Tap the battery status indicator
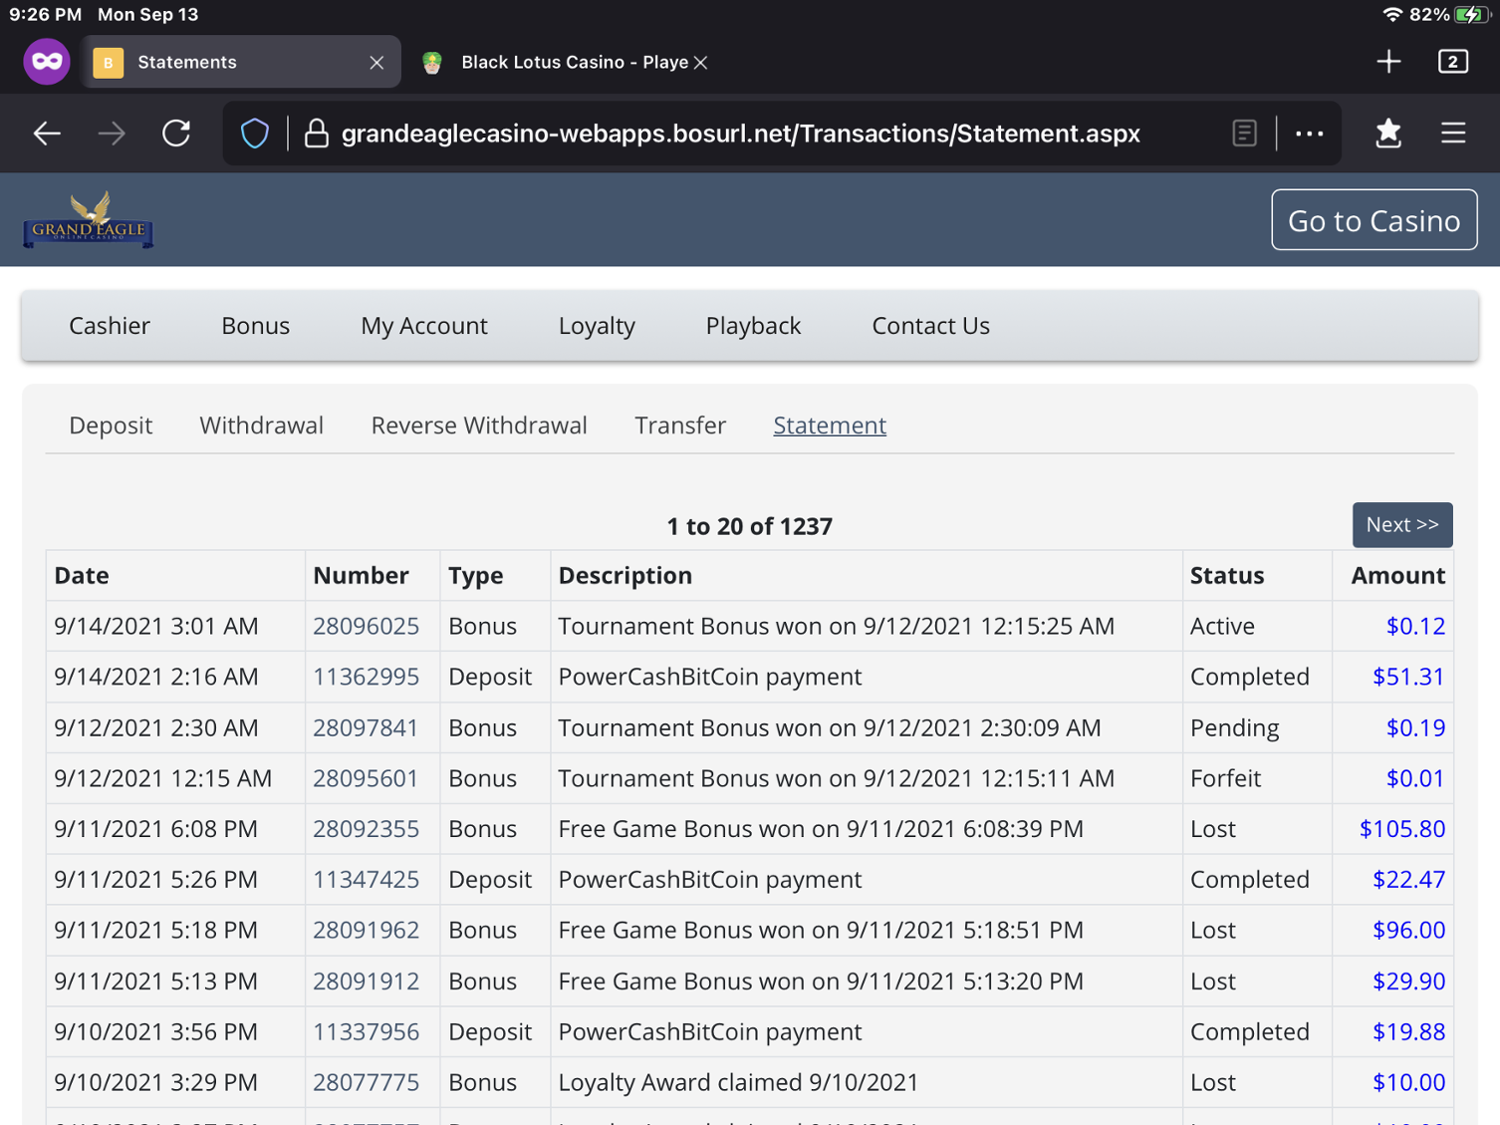The width and height of the screenshot is (1500, 1125). [x=1473, y=15]
